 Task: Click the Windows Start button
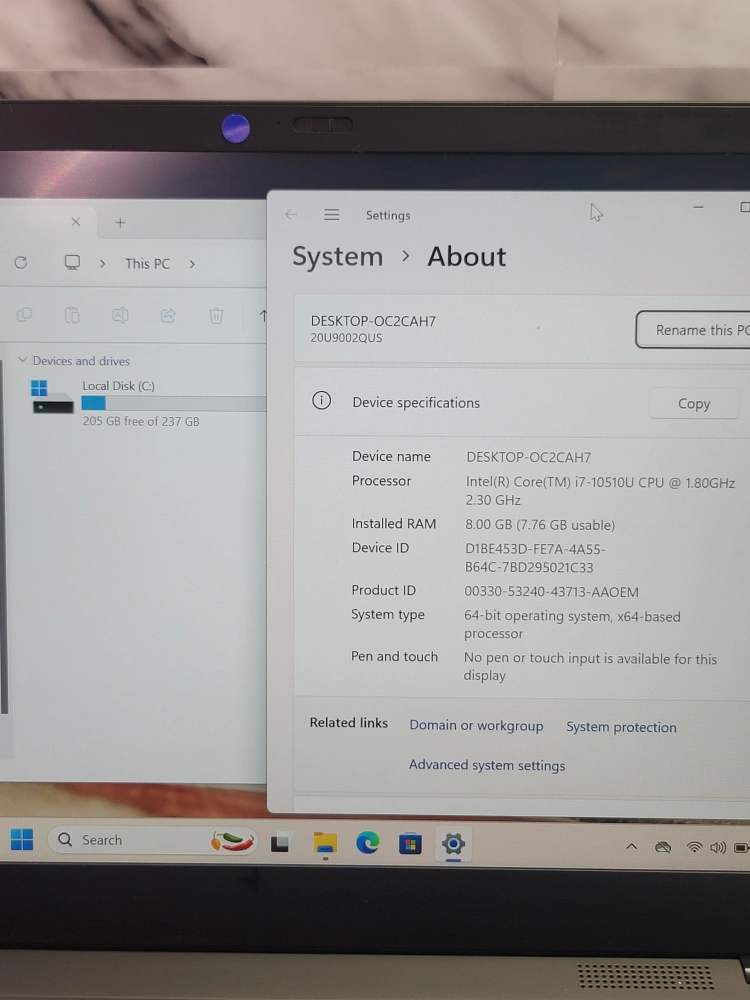pos(22,840)
